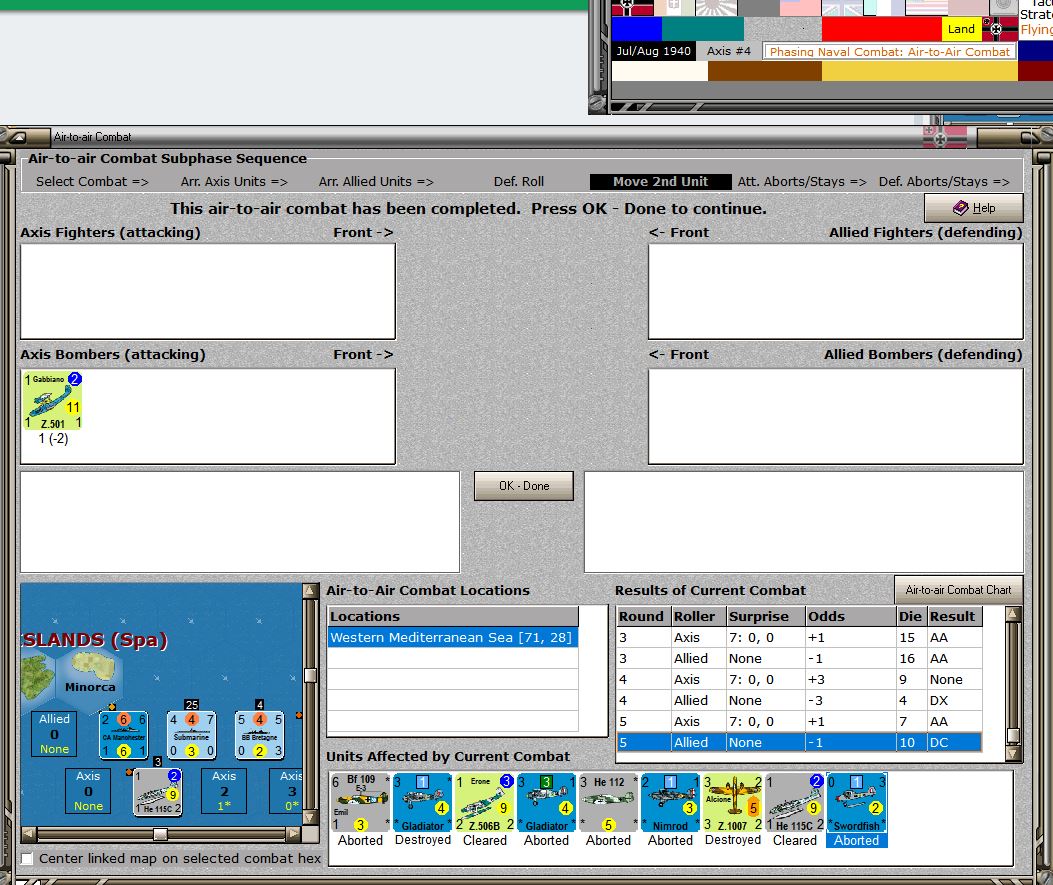Click the Submarine counter on map
1053x885 pixels.
[x=191, y=735]
